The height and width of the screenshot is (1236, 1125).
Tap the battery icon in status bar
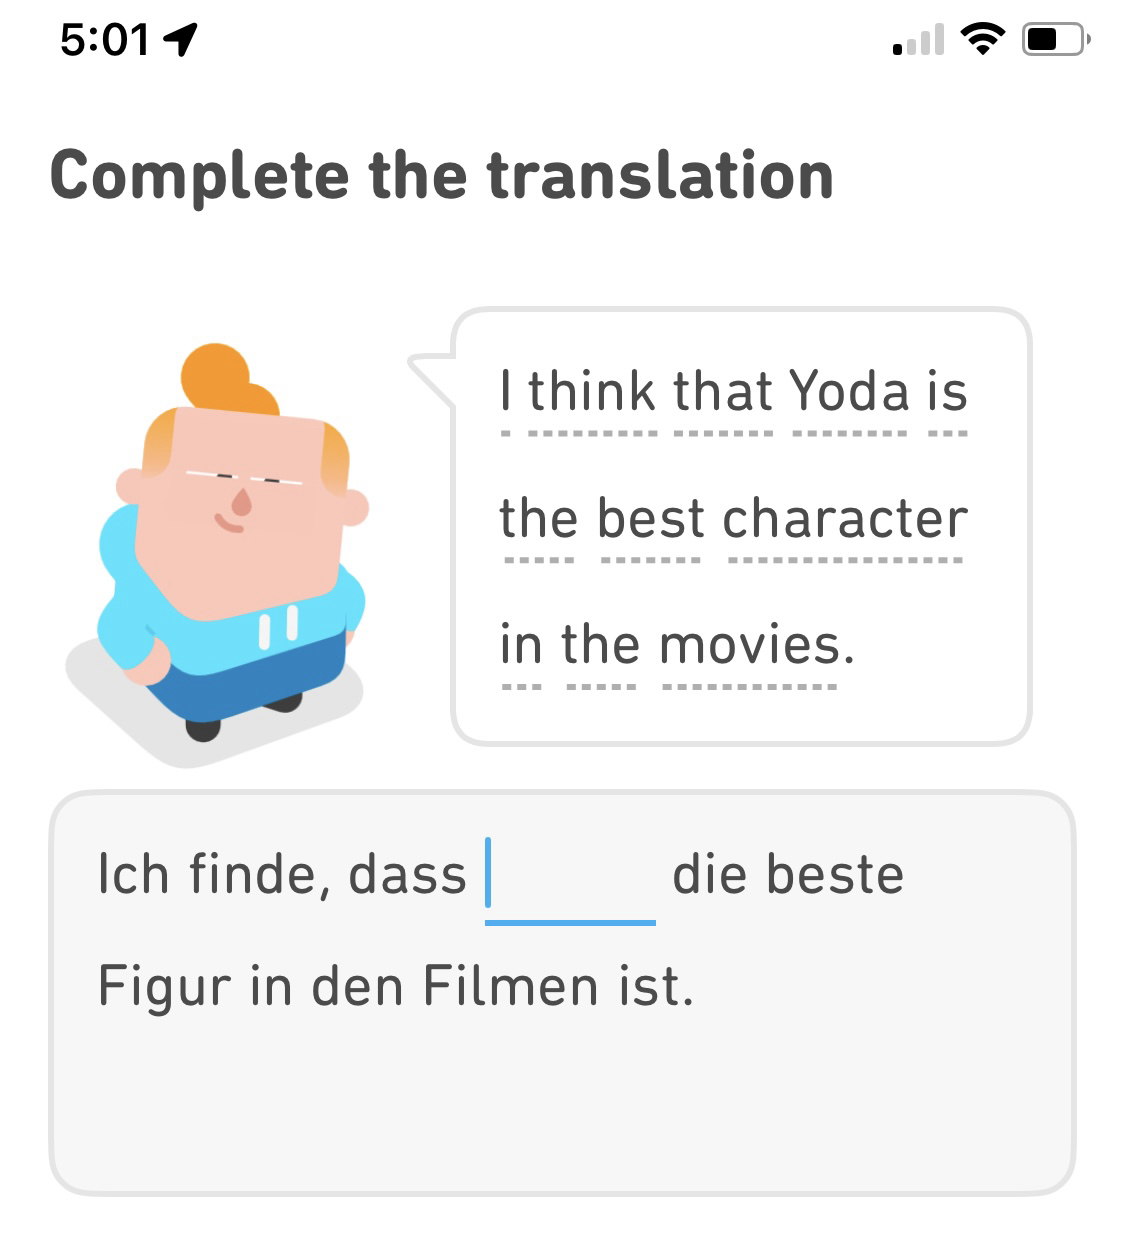[x=1054, y=40]
